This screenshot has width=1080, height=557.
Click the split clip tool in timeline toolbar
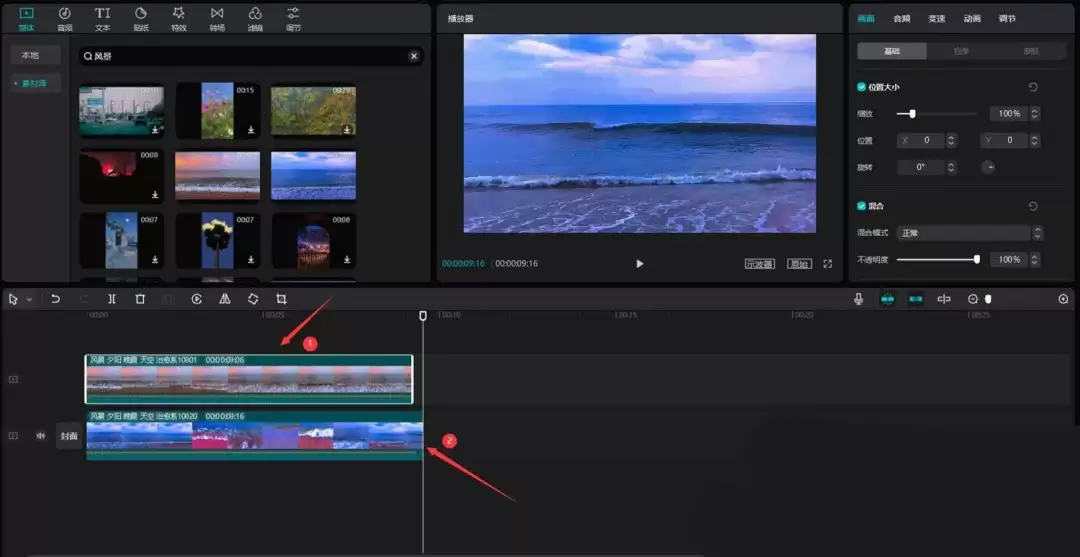coord(112,299)
